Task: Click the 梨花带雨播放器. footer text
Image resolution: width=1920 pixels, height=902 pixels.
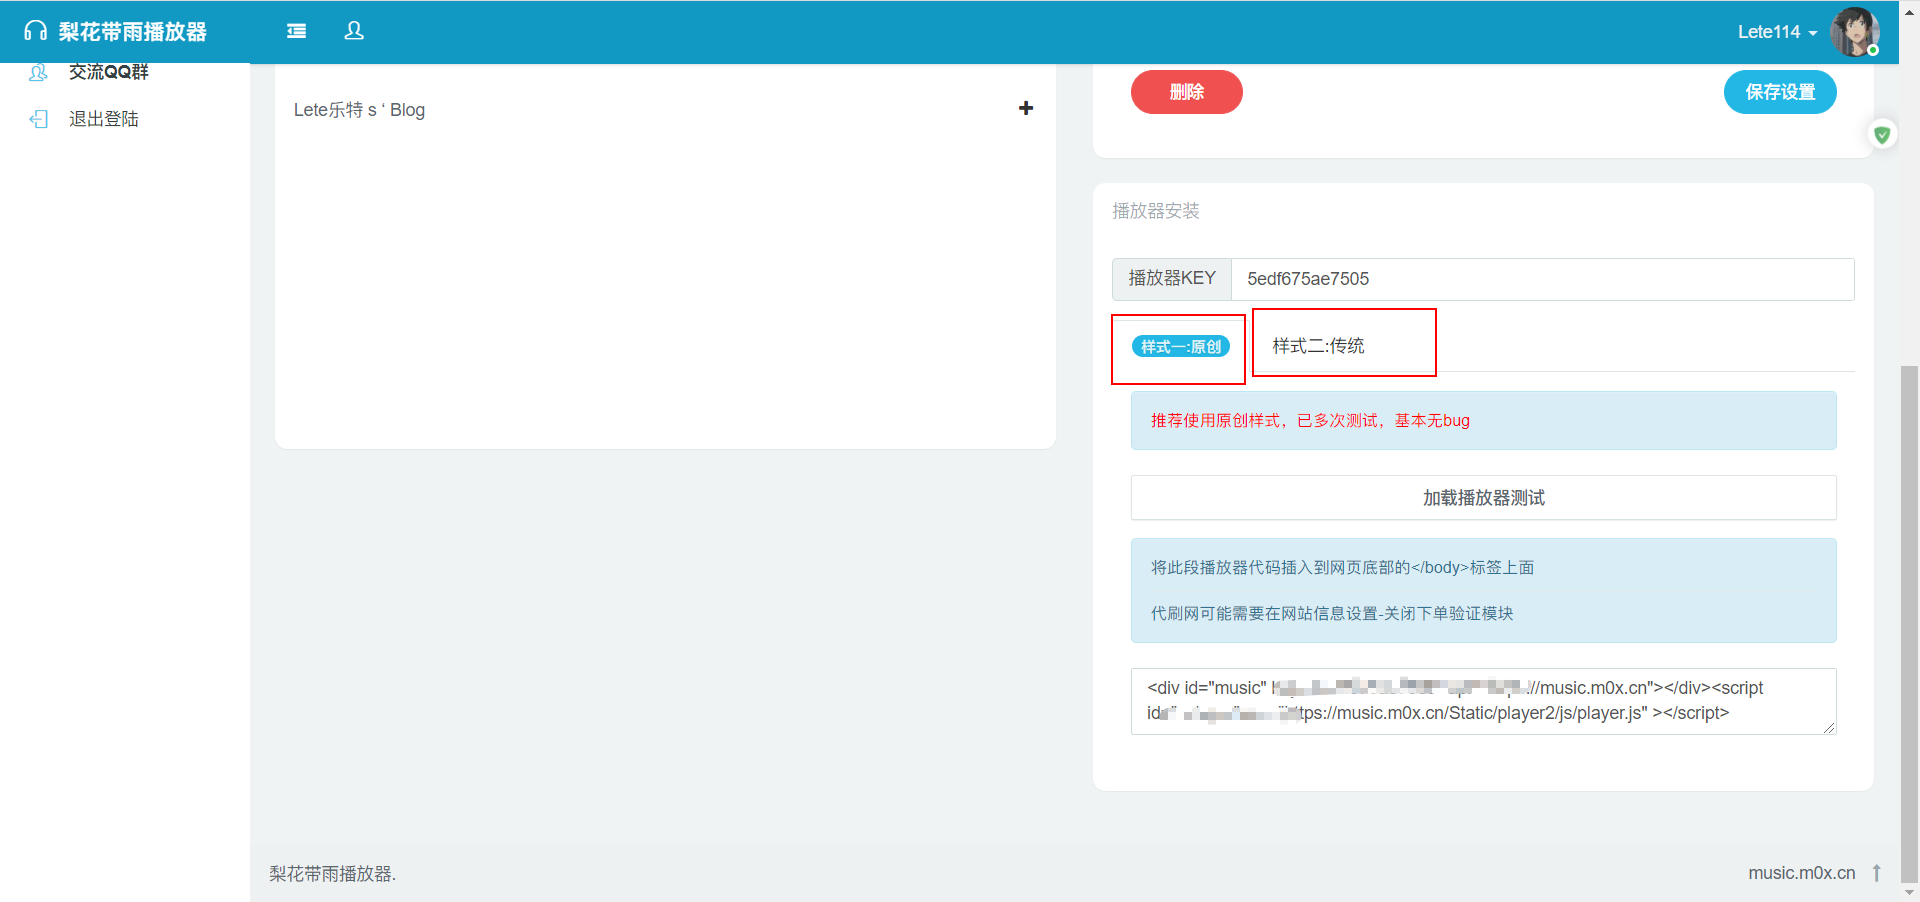Action: 332,874
